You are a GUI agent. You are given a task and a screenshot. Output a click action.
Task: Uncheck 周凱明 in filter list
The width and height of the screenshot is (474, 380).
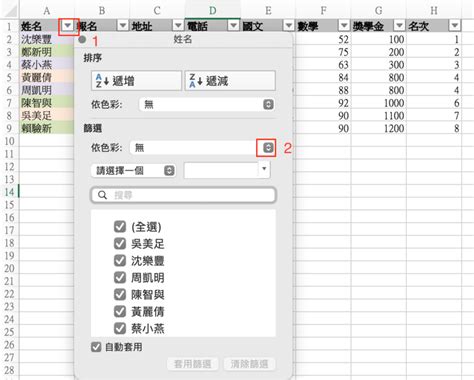pyautogui.click(x=120, y=278)
